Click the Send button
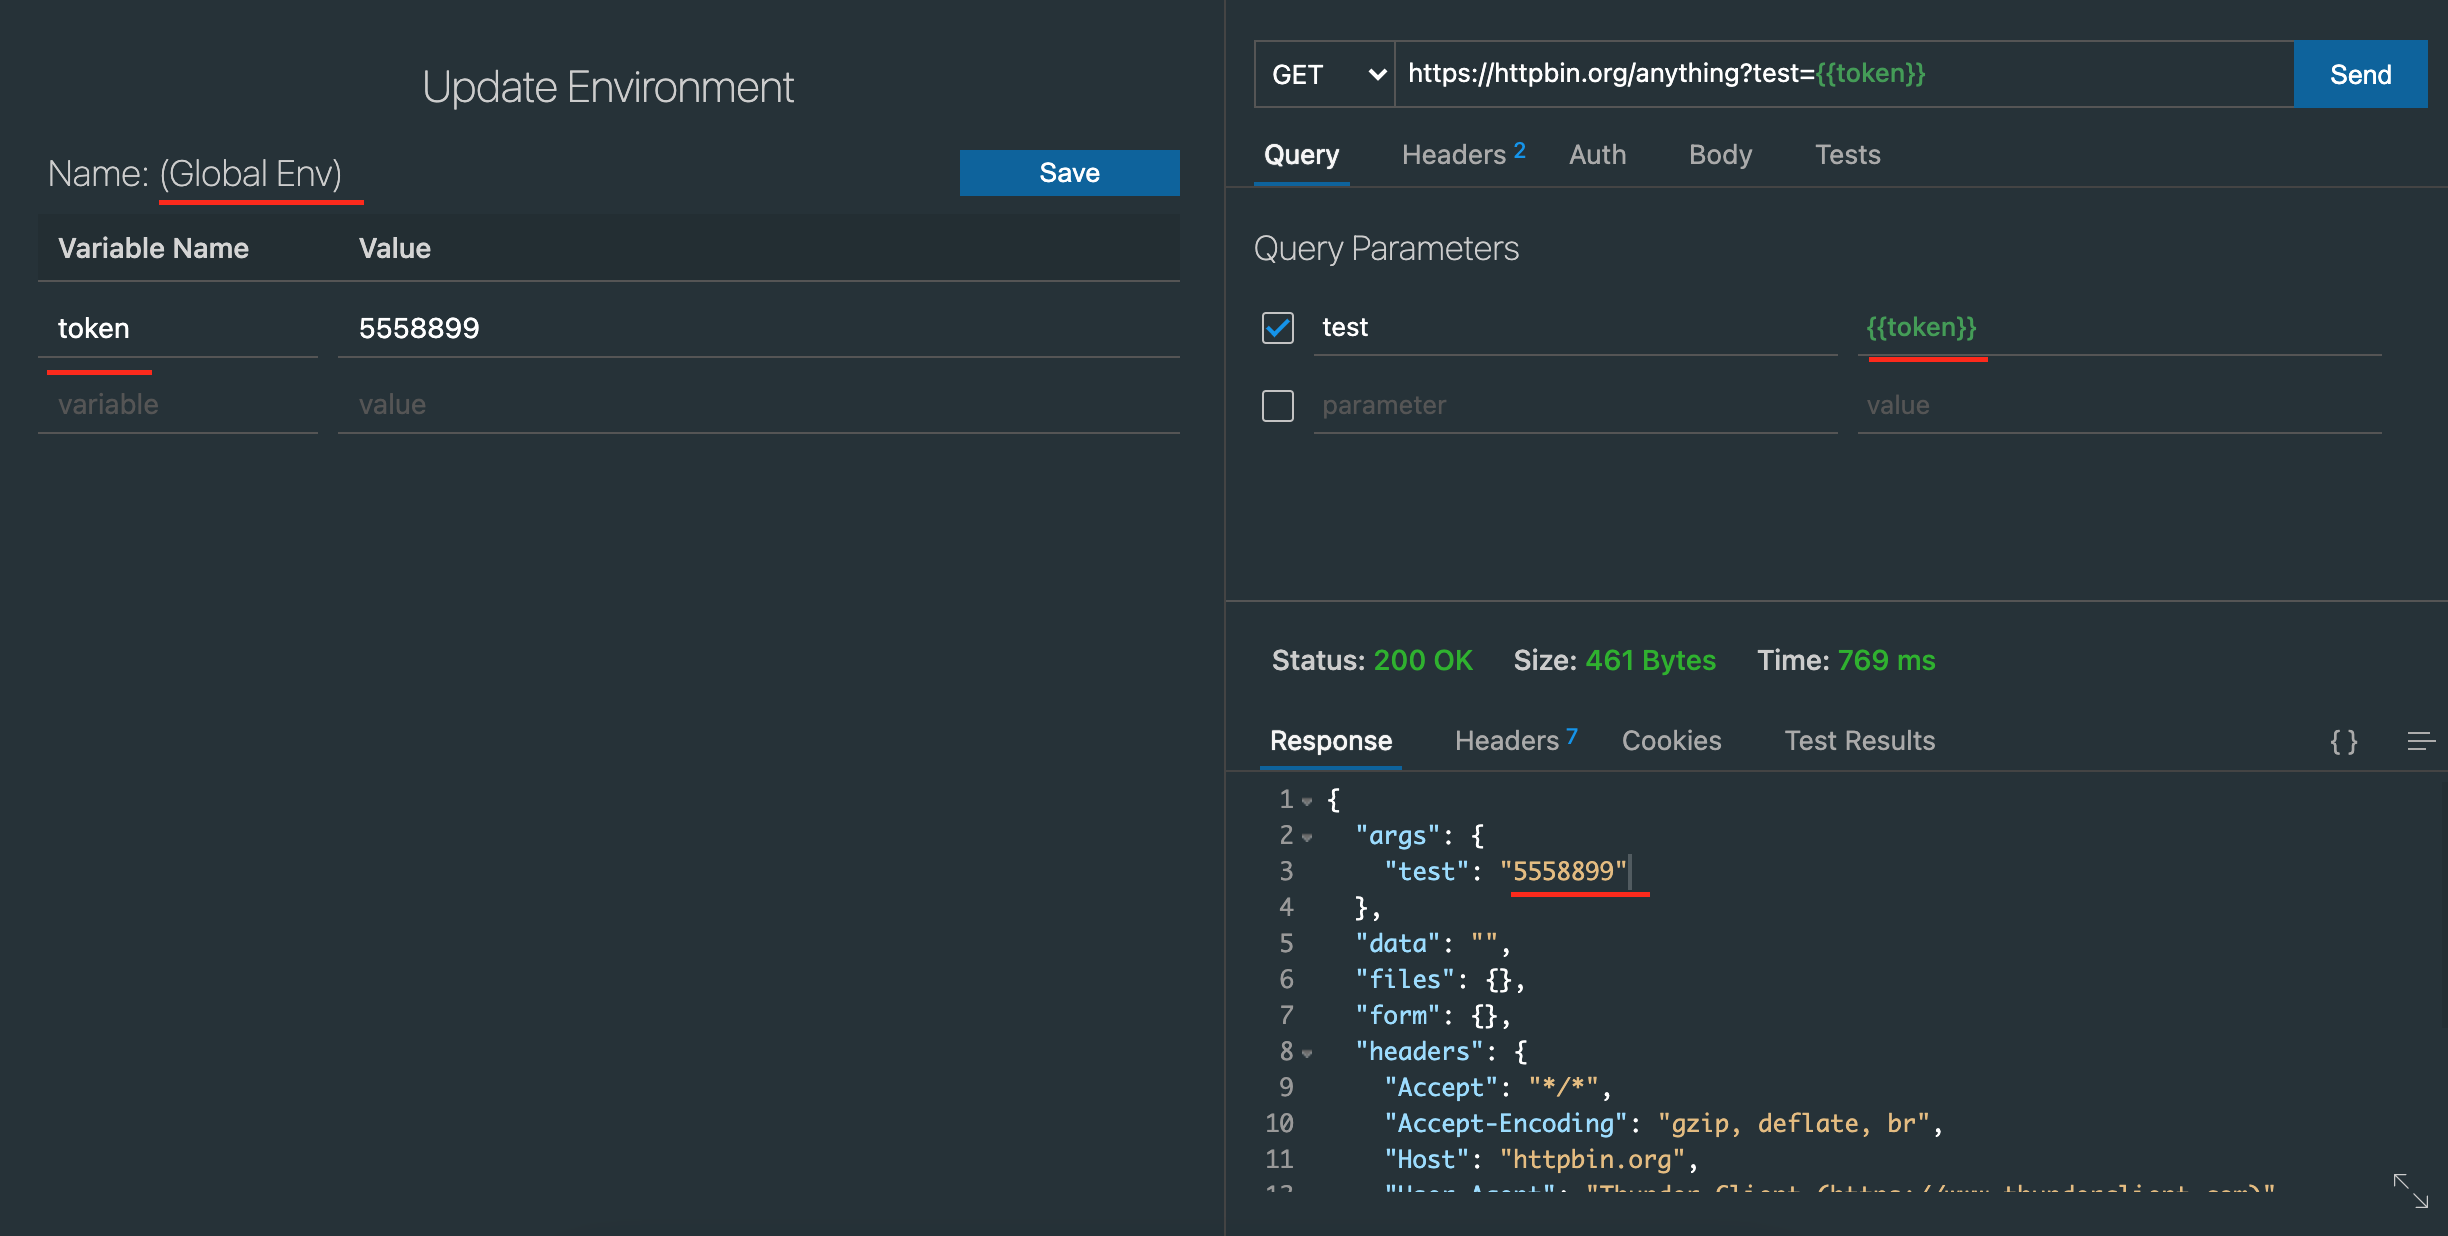 click(2360, 74)
